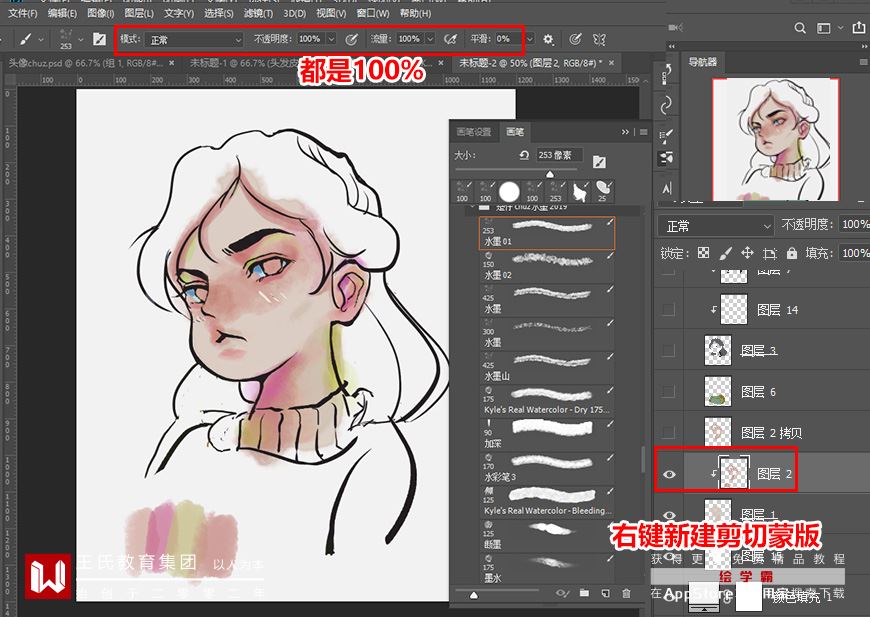Open 文件(F) menu

click(x=23, y=13)
